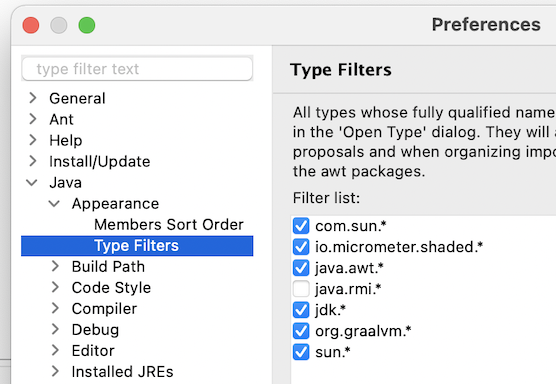Expand the Build Path node

[55, 266]
